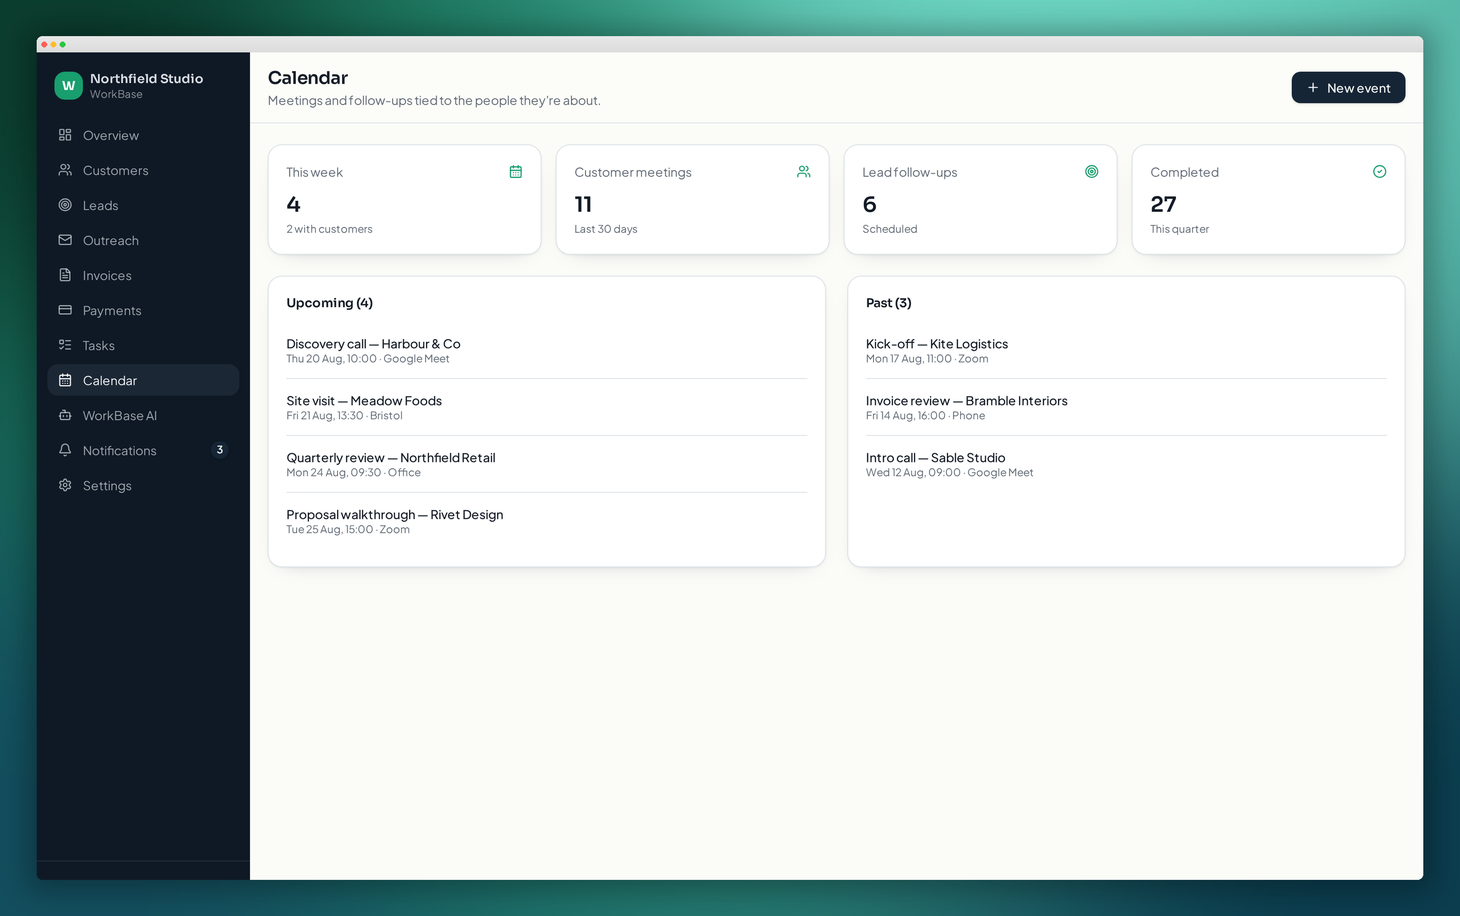1460x916 pixels.
Task: Go to Settings label in sidebar
Action: click(107, 486)
